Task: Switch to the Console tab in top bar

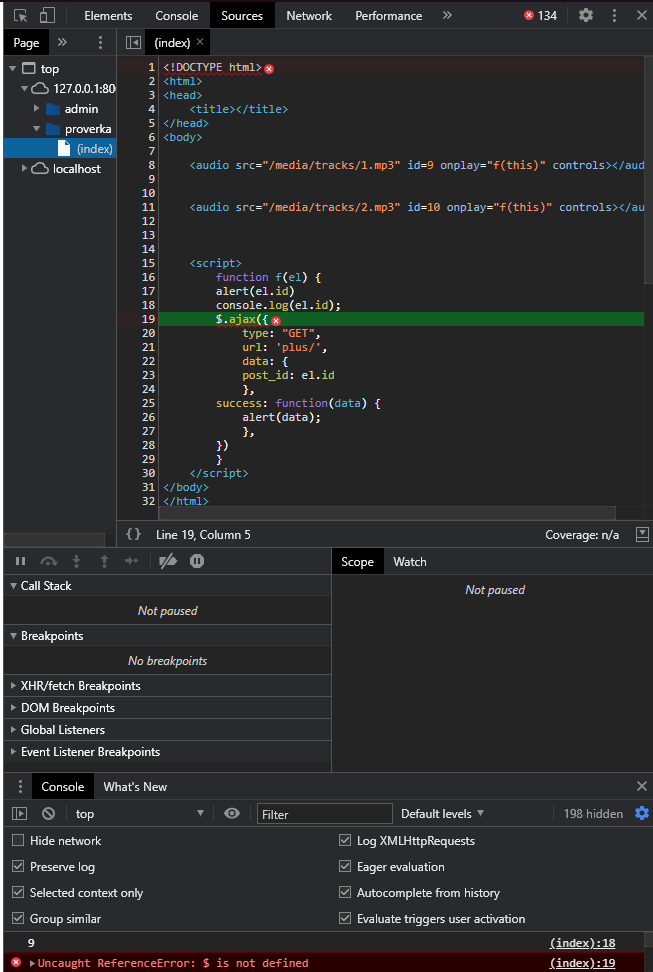Action: [x=177, y=15]
